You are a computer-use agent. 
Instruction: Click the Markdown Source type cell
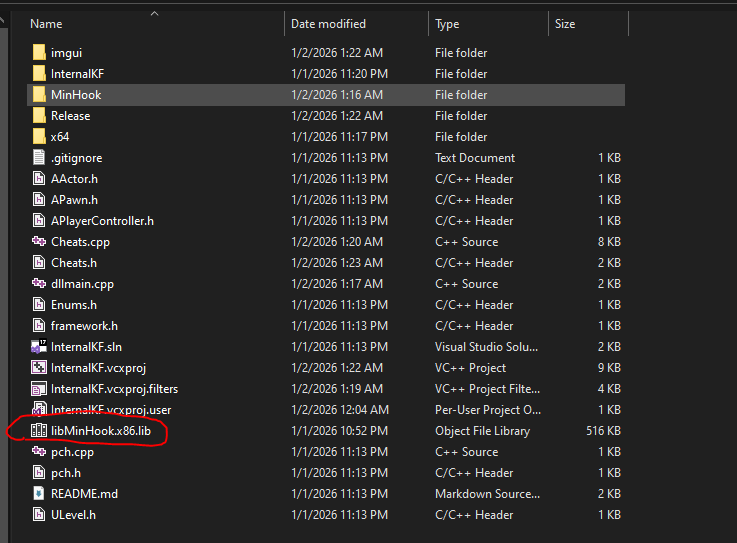point(487,494)
